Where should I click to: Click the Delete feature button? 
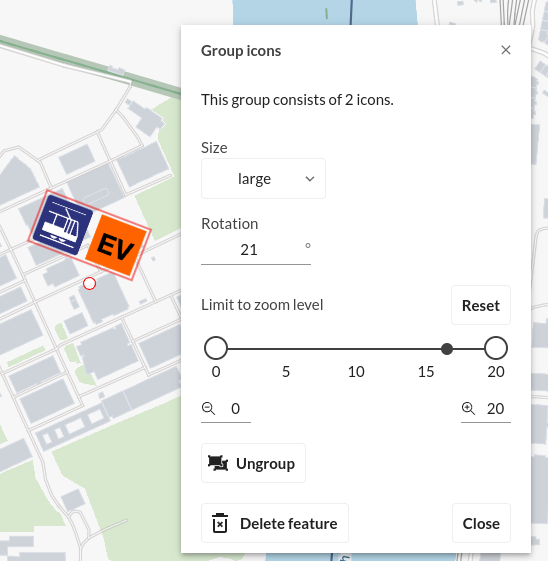[275, 523]
